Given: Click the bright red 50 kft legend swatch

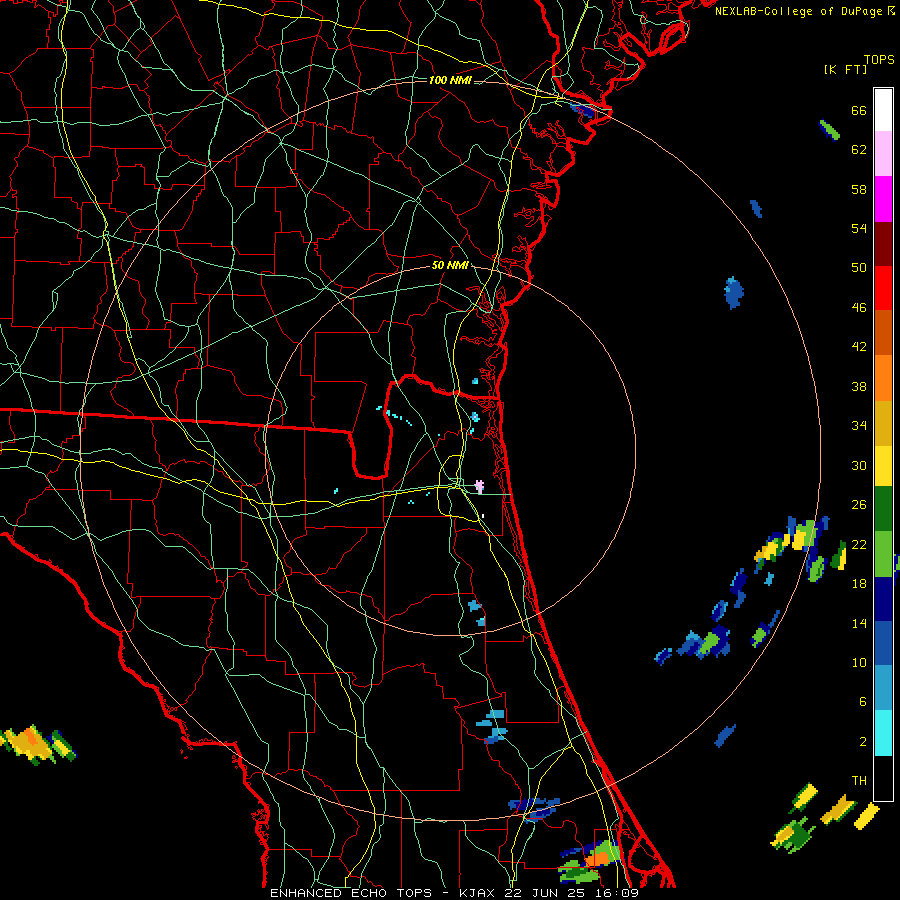Looking at the screenshot, I should click(x=883, y=288).
